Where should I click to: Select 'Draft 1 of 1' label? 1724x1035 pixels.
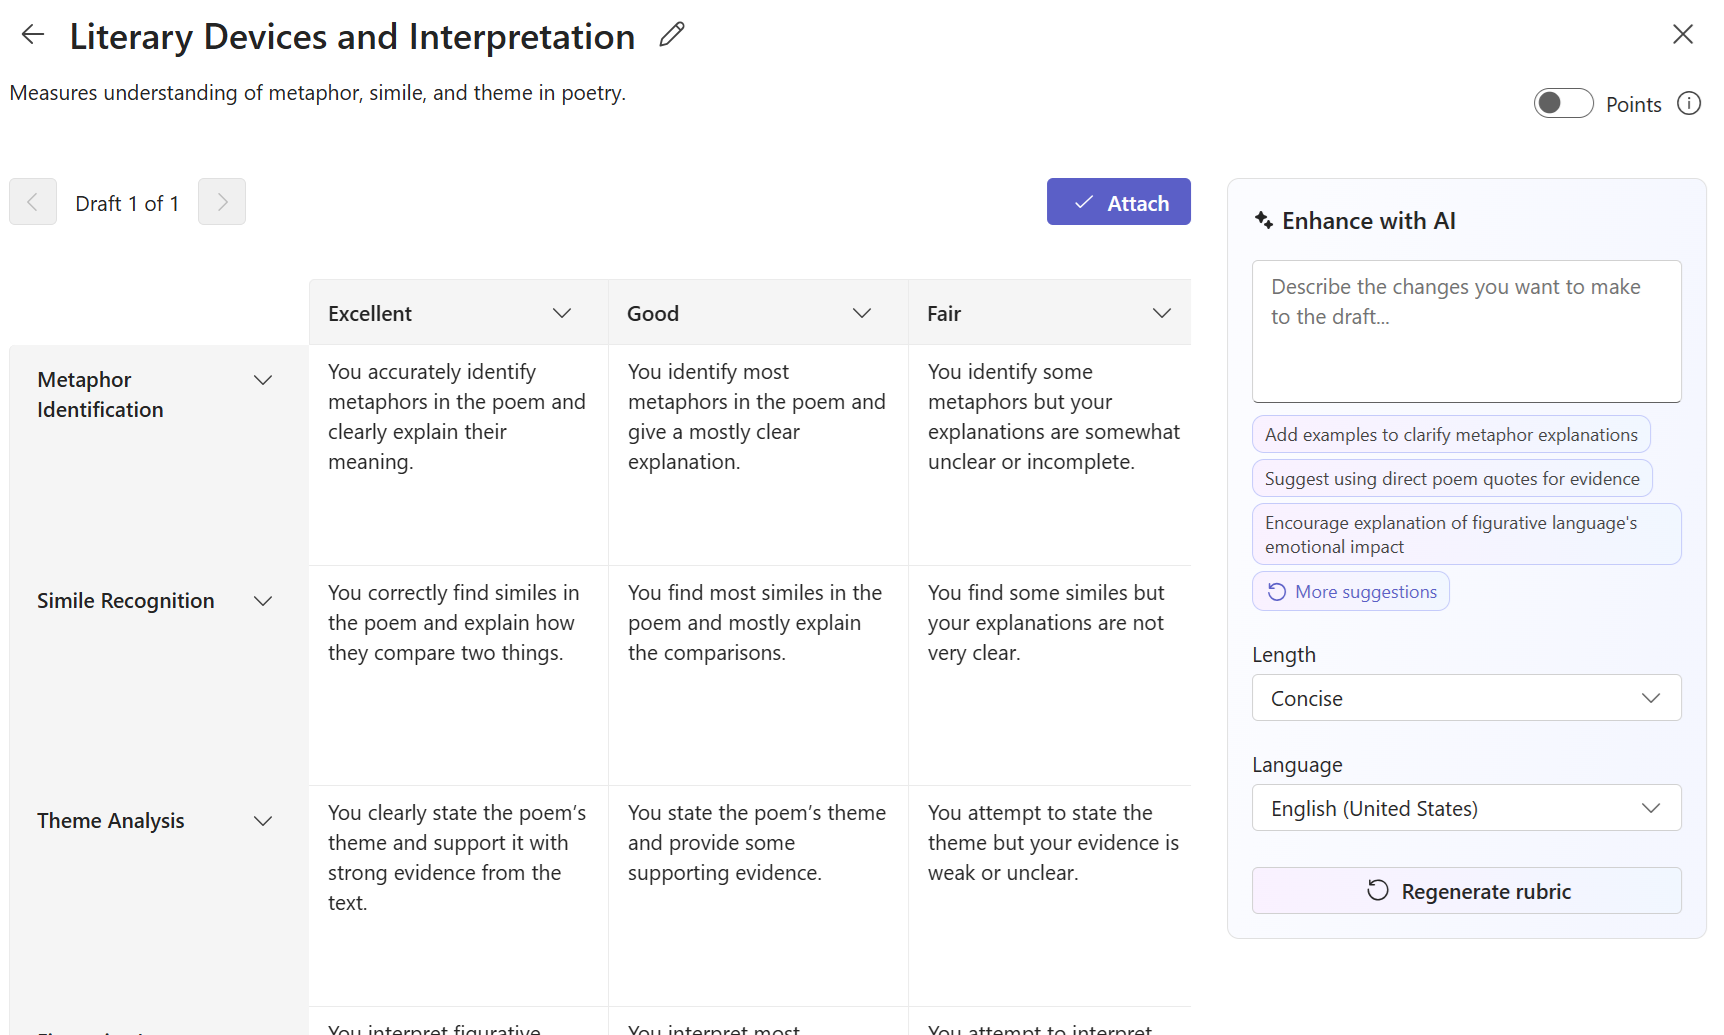pyautogui.click(x=127, y=203)
